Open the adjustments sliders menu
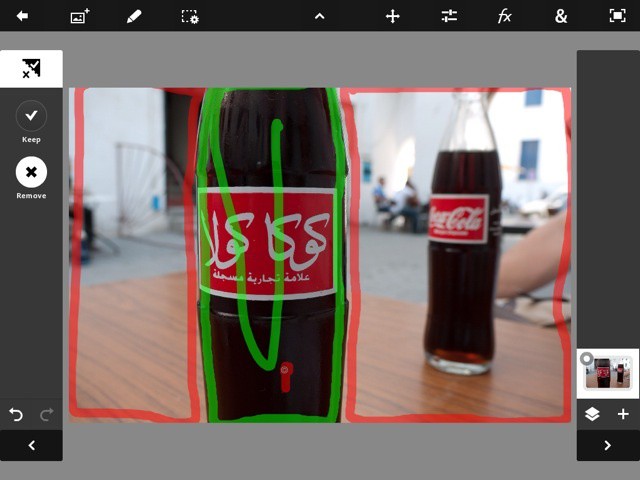640x480 pixels. [449, 16]
